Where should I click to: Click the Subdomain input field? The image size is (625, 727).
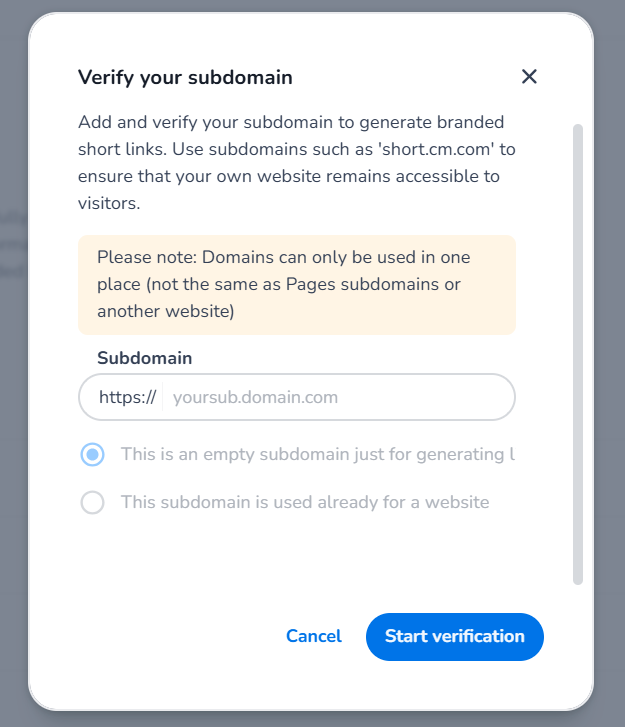tap(336, 397)
